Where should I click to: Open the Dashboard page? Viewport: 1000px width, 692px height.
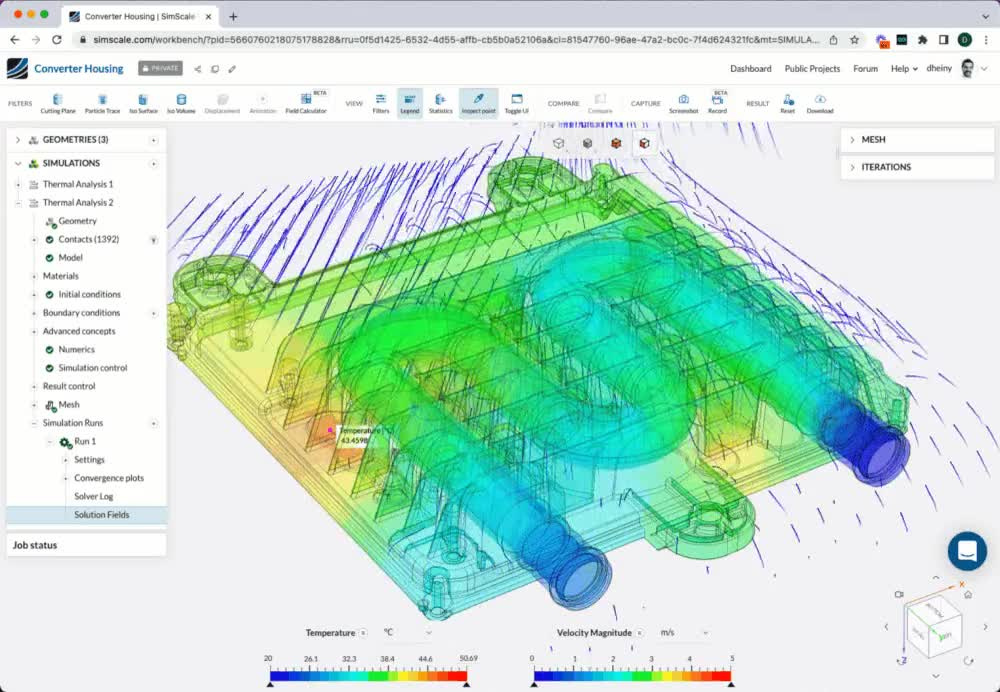point(750,68)
